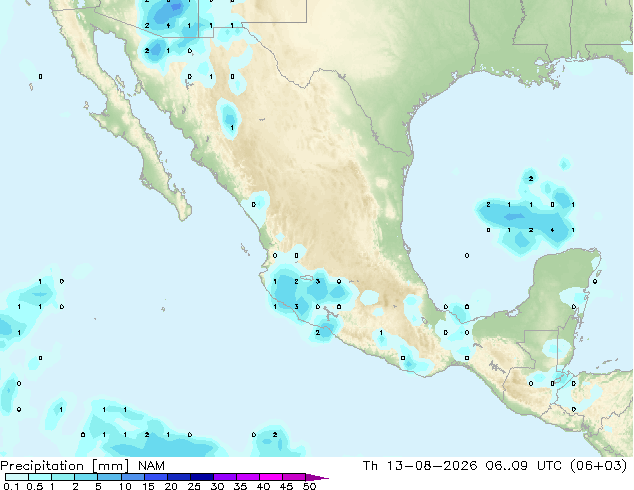Click the '(06+03)' forecast offset text
Image resolution: width=634 pixels, height=490 pixels.
pos(598,466)
